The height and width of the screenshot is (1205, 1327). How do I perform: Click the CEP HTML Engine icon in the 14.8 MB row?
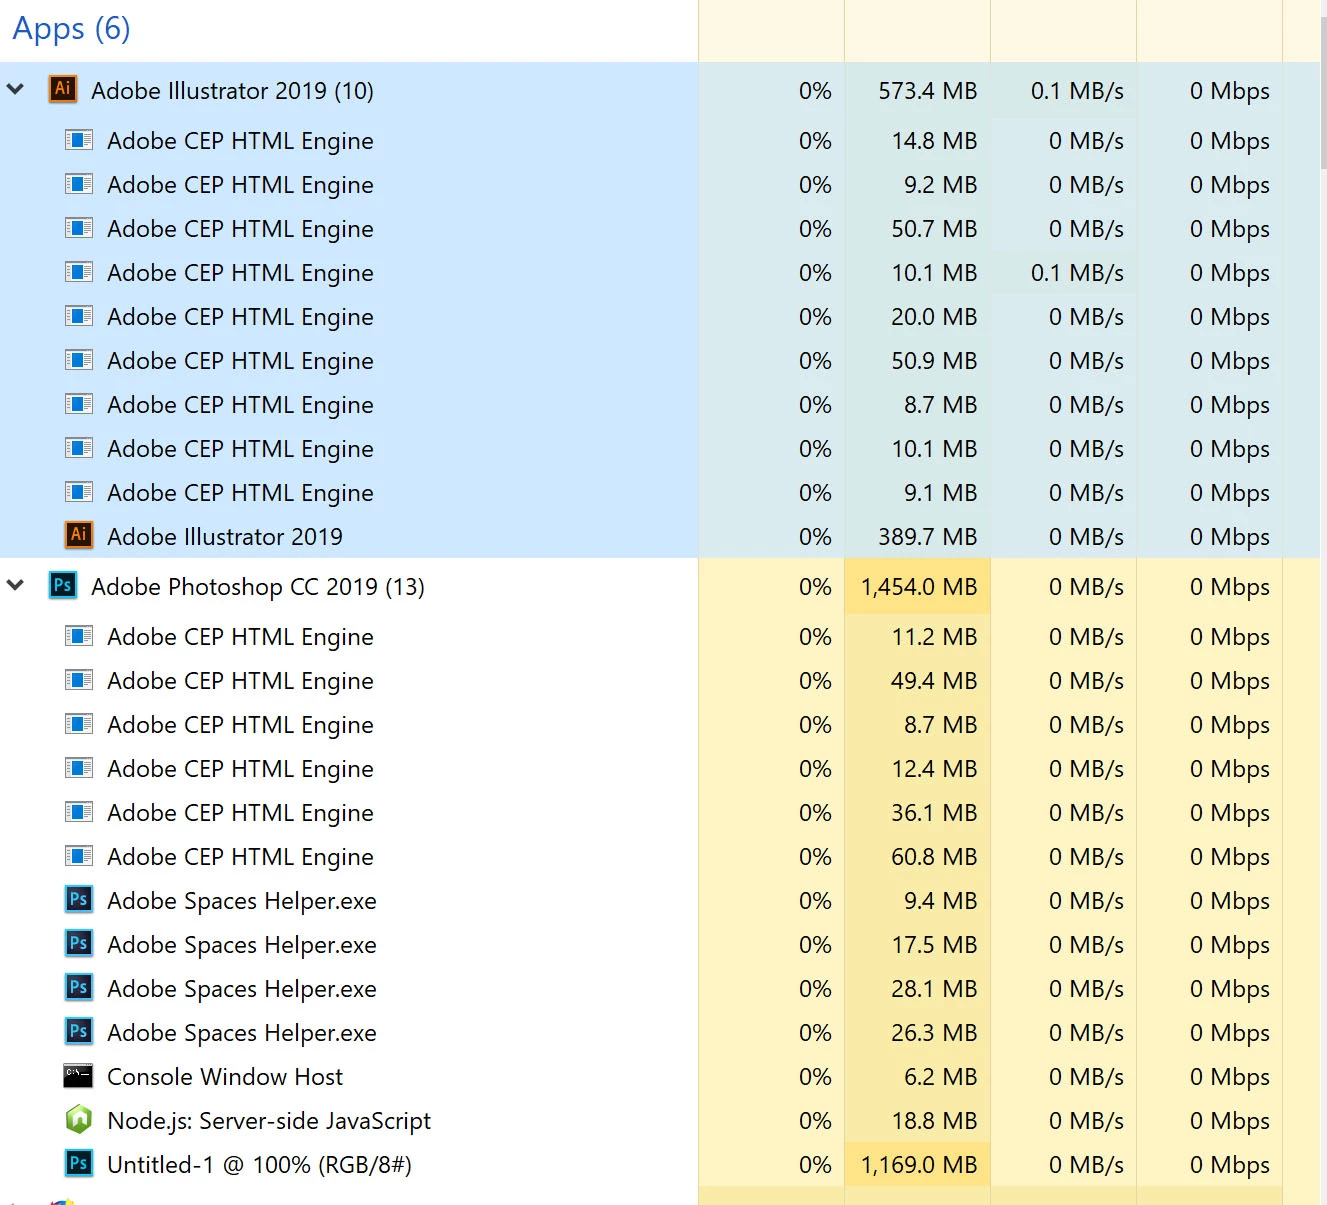(x=79, y=140)
